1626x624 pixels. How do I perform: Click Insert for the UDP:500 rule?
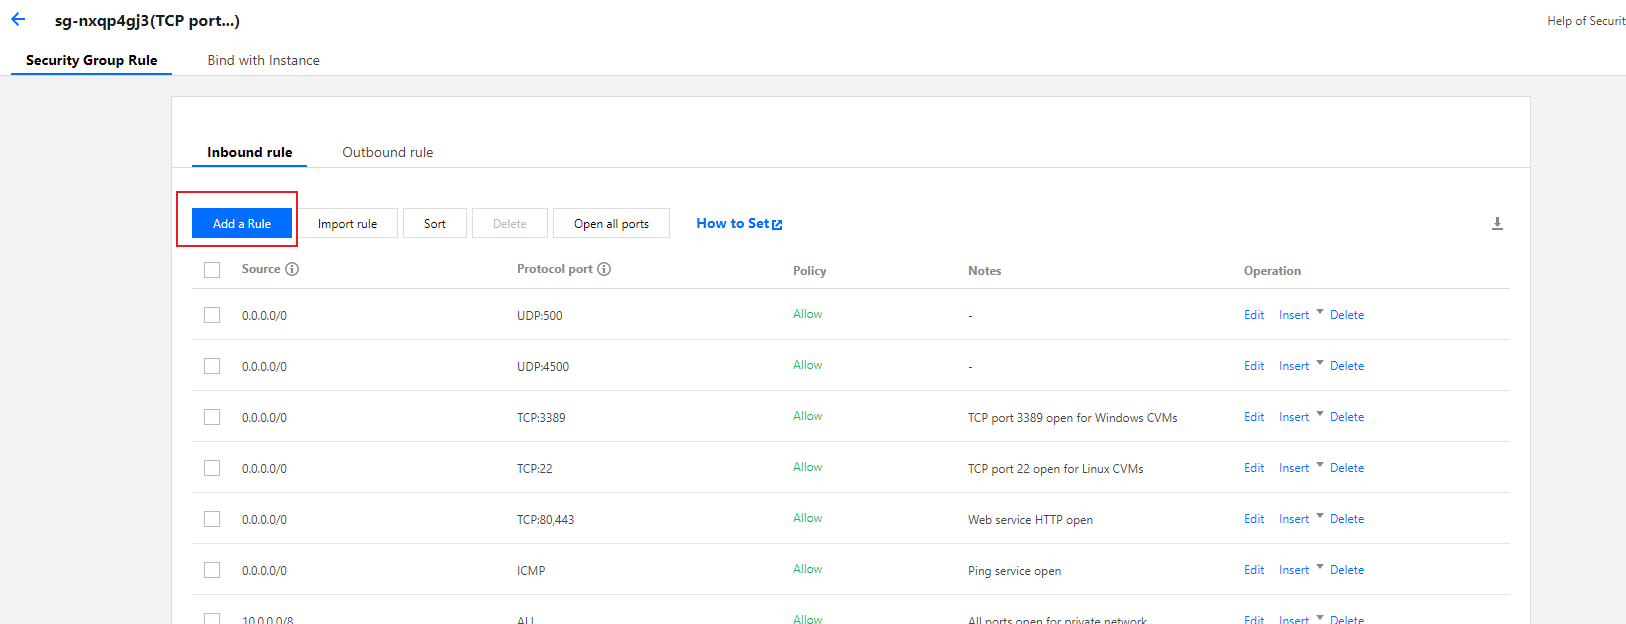coord(1294,315)
